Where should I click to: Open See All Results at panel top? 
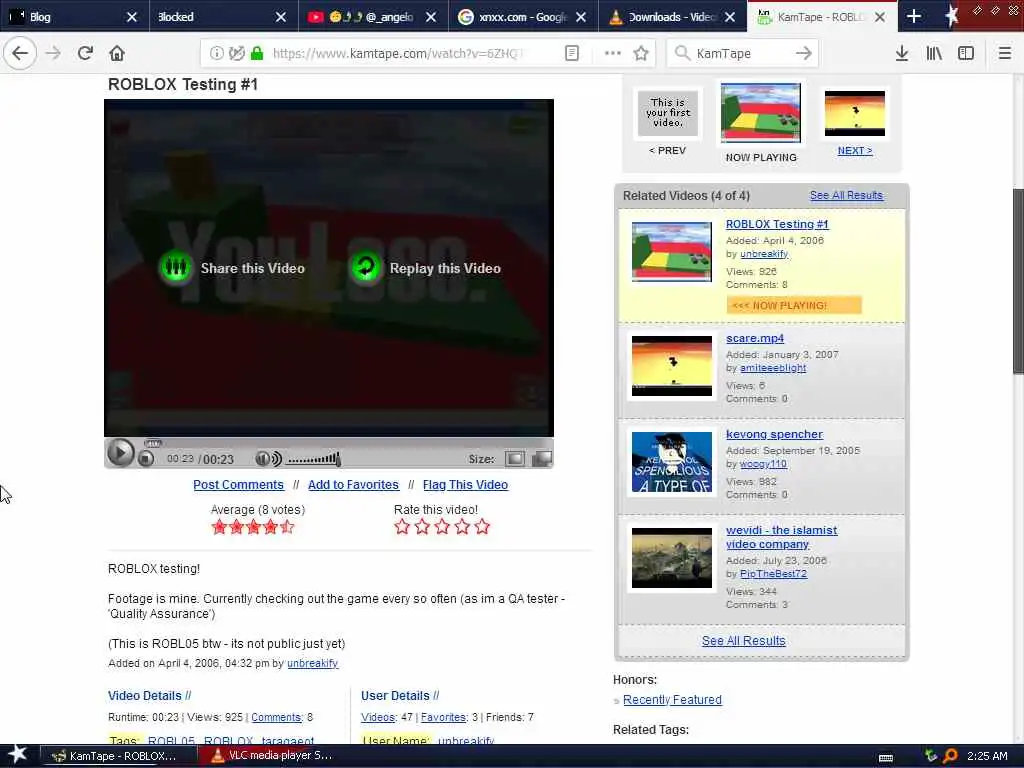coord(846,195)
